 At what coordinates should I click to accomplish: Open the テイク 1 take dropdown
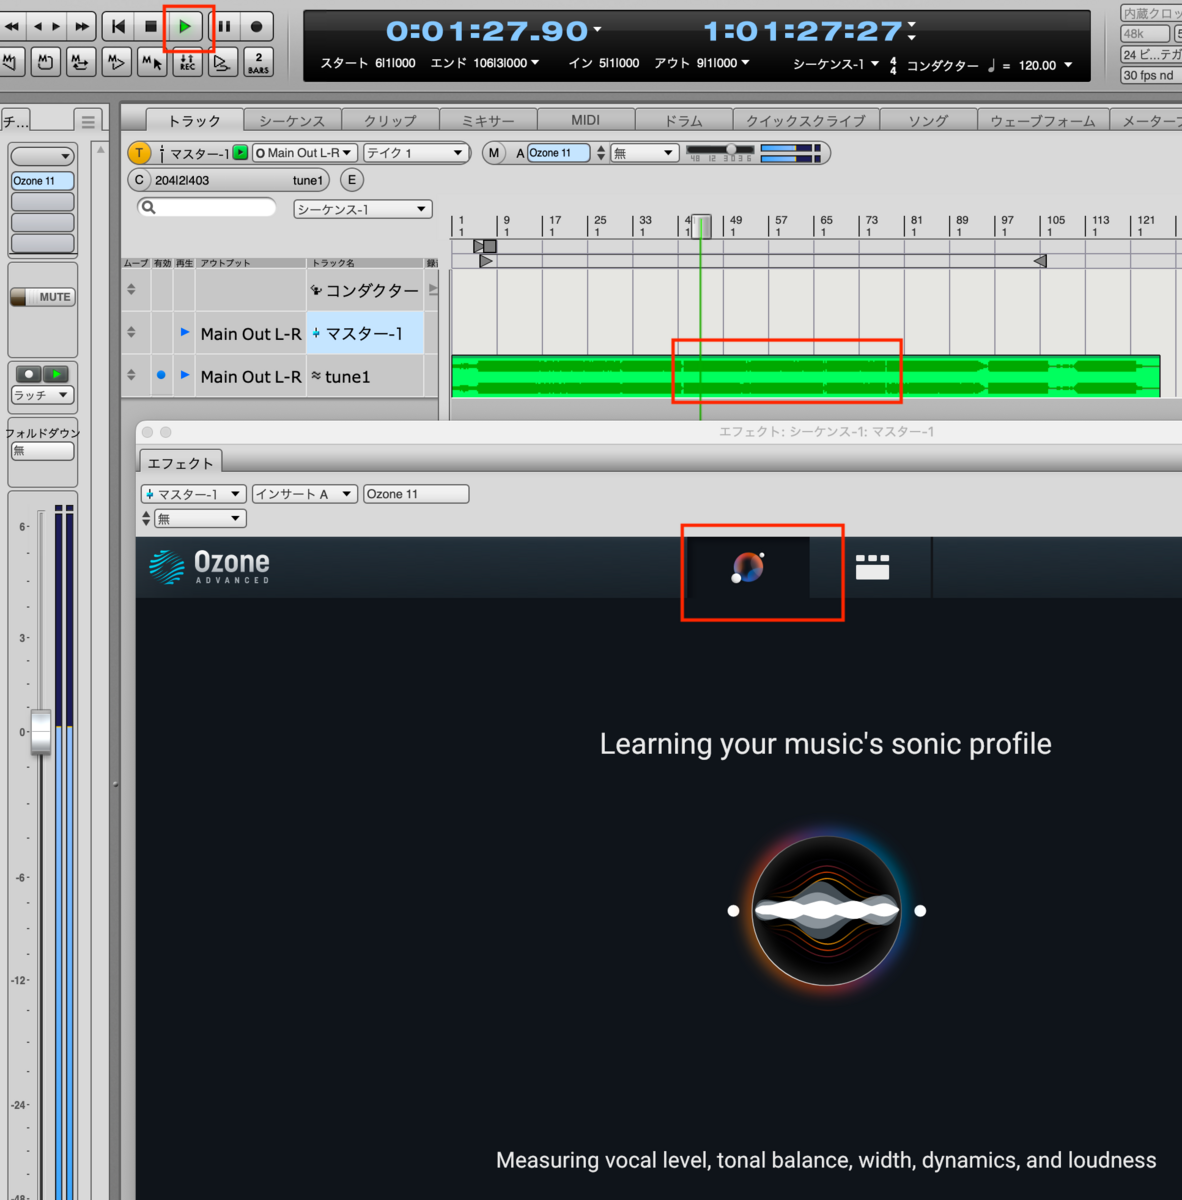pyautogui.click(x=416, y=153)
